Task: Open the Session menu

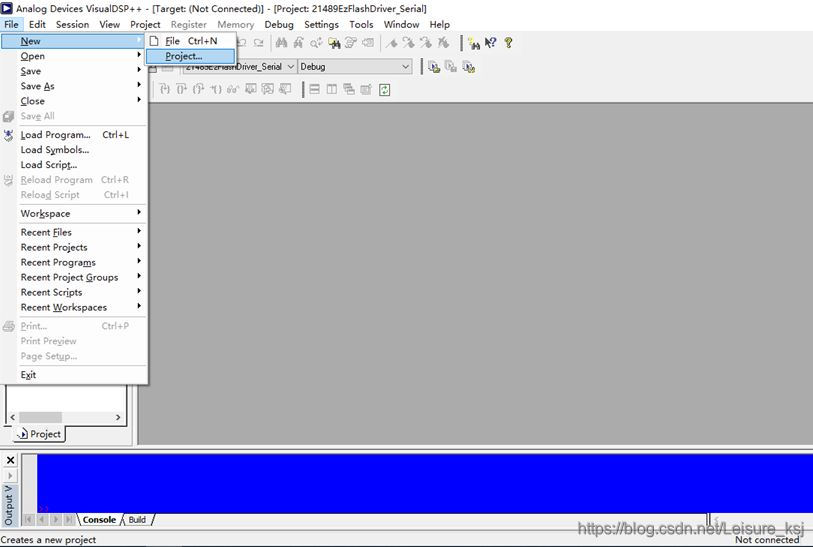Action: (73, 24)
